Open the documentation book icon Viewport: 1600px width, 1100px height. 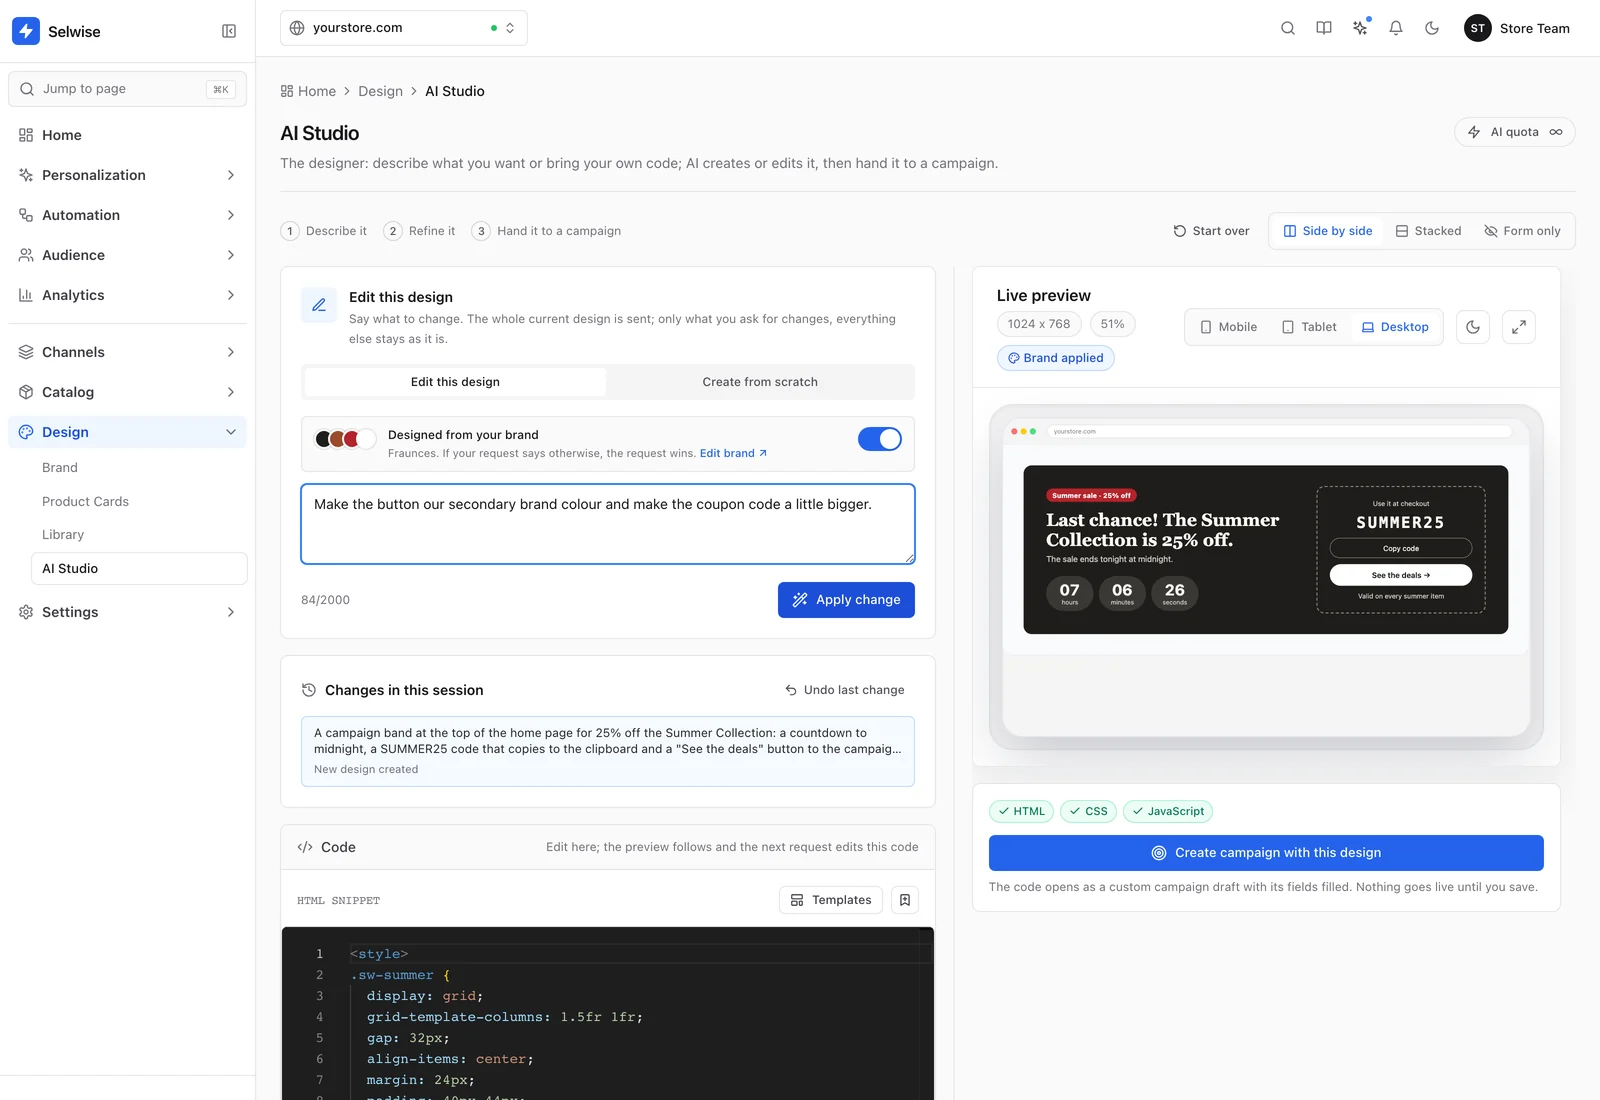coord(1324,28)
